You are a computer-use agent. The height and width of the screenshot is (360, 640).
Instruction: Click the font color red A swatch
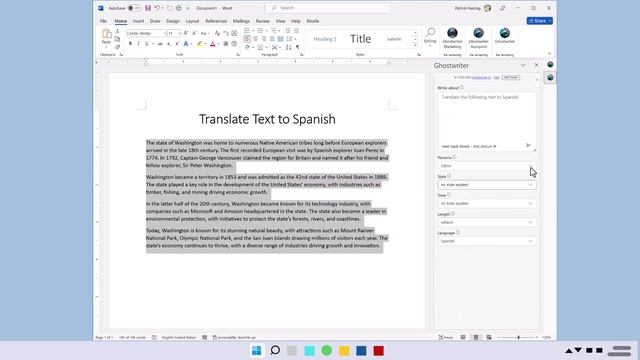point(213,44)
